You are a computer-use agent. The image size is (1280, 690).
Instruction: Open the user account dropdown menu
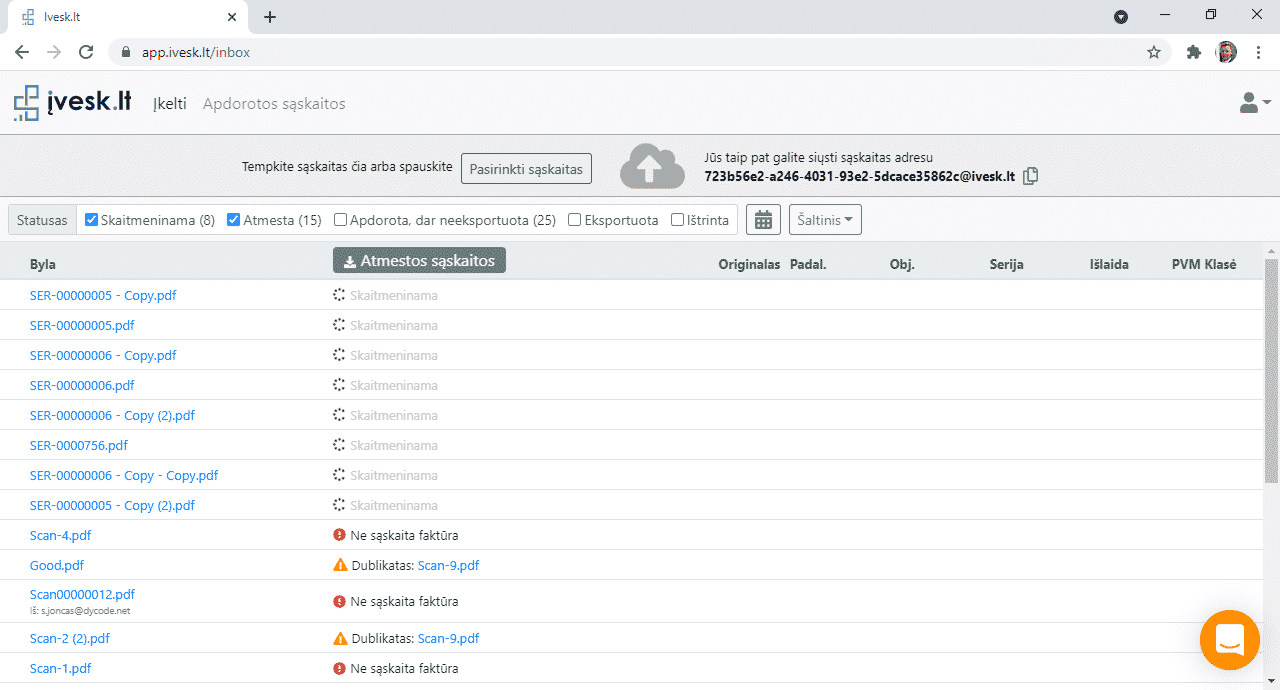tap(1254, 103)
